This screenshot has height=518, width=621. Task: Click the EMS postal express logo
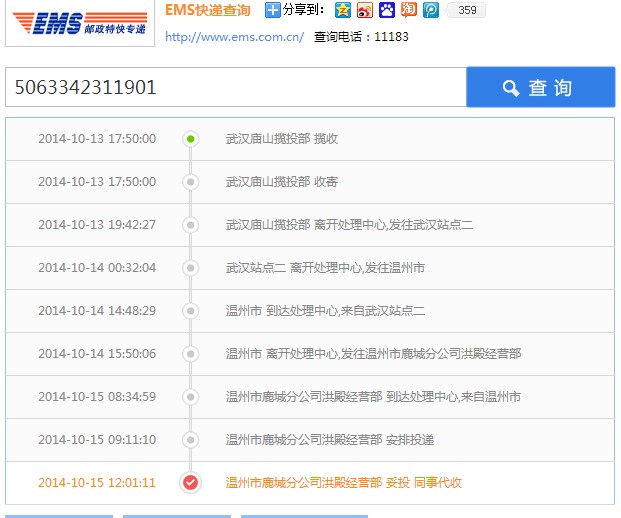click(80, 23)
